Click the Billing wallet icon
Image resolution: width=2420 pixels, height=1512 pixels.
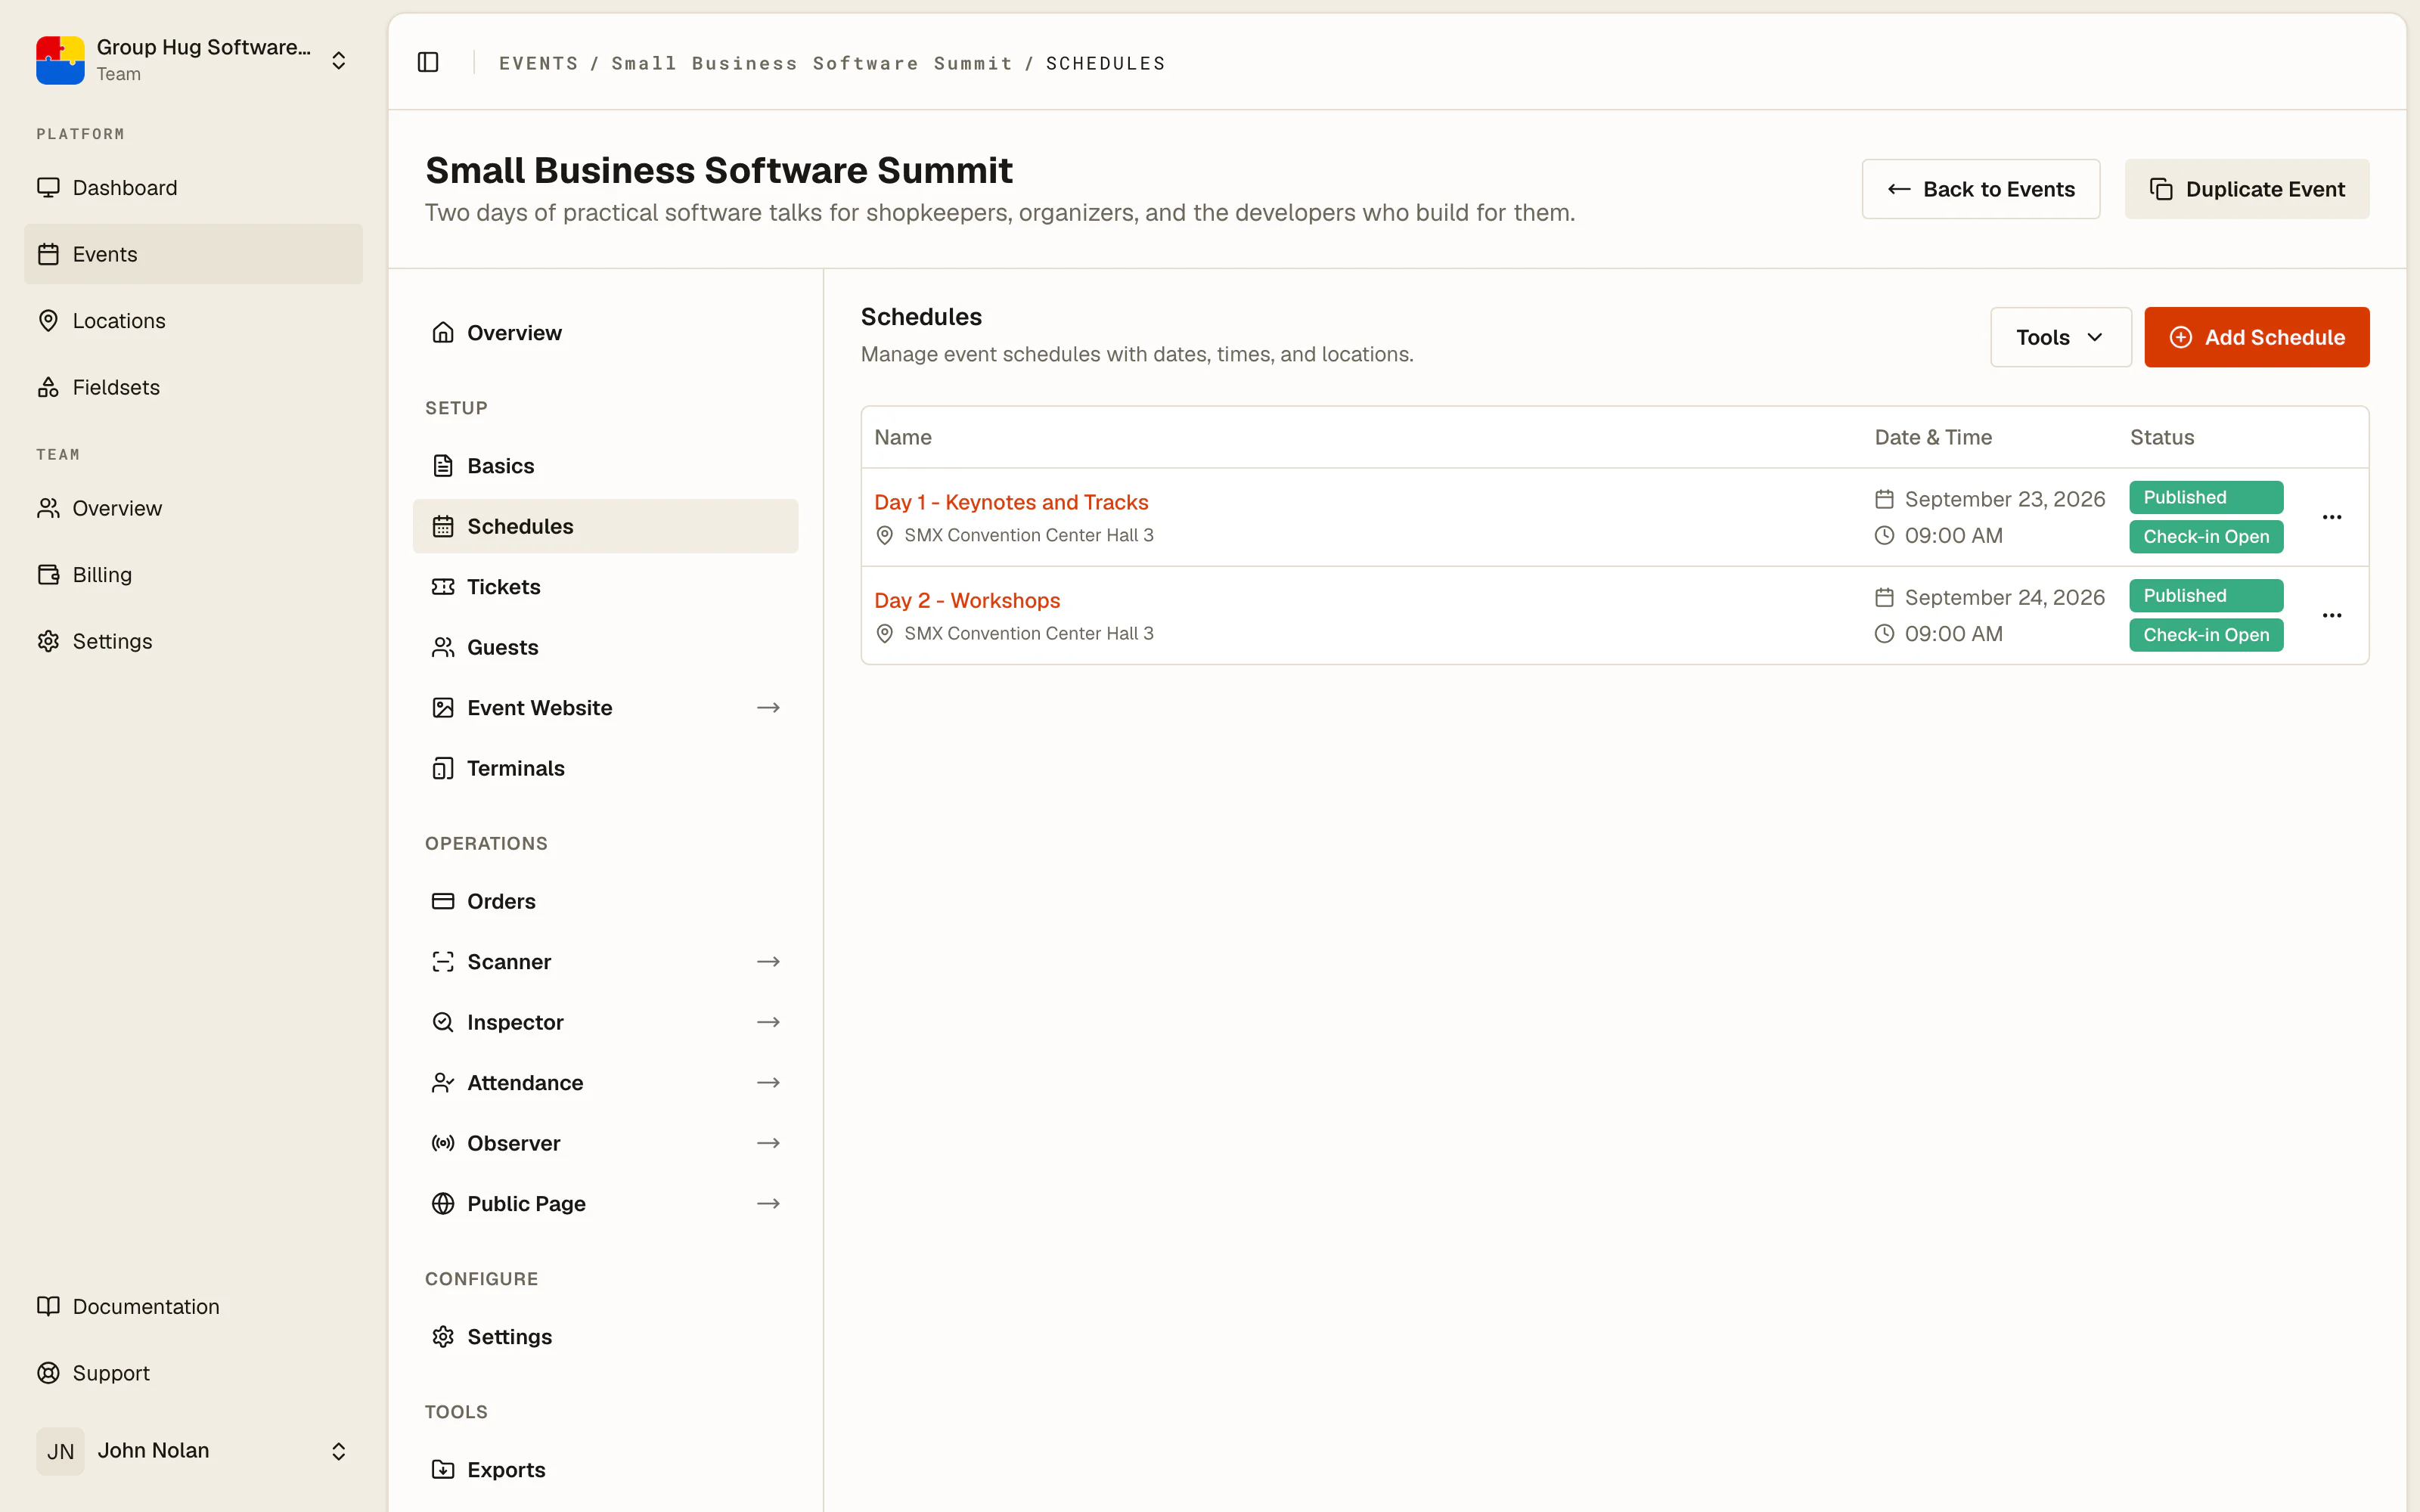coord(48,574)
